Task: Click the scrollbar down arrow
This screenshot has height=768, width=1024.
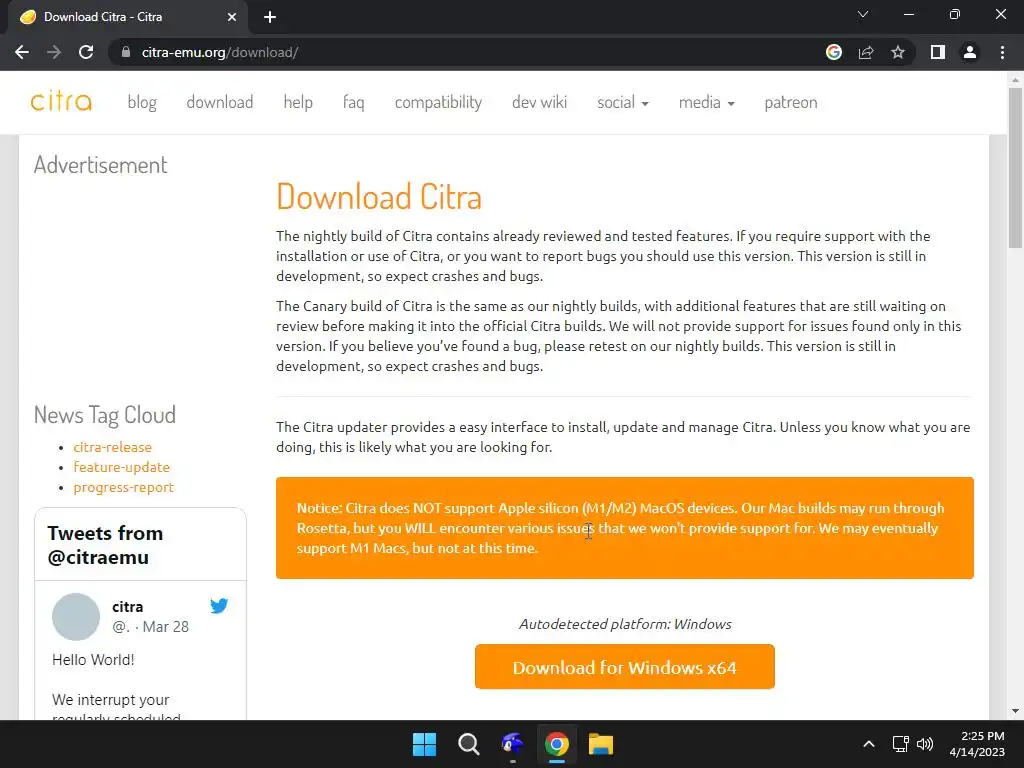Action: (x=1015, y=711)
